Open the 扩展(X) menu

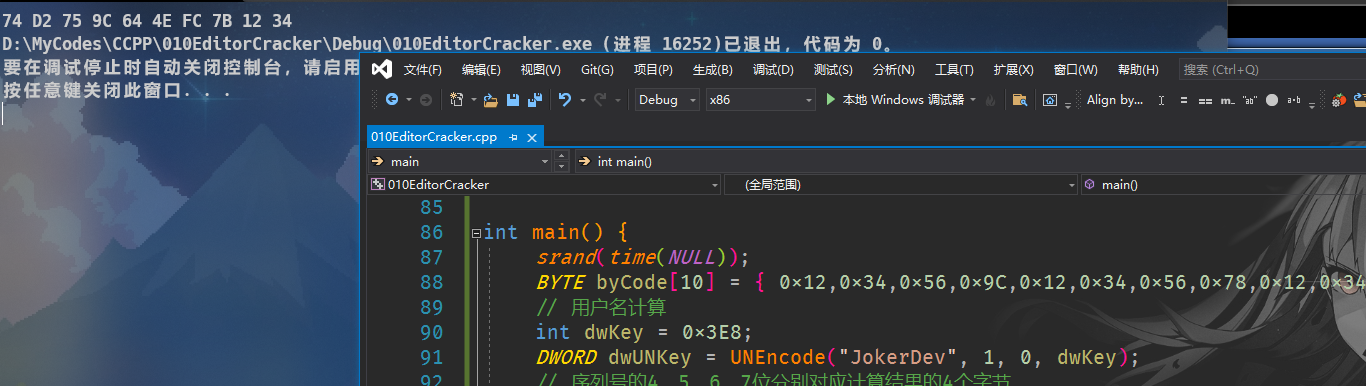[1013, 70]
